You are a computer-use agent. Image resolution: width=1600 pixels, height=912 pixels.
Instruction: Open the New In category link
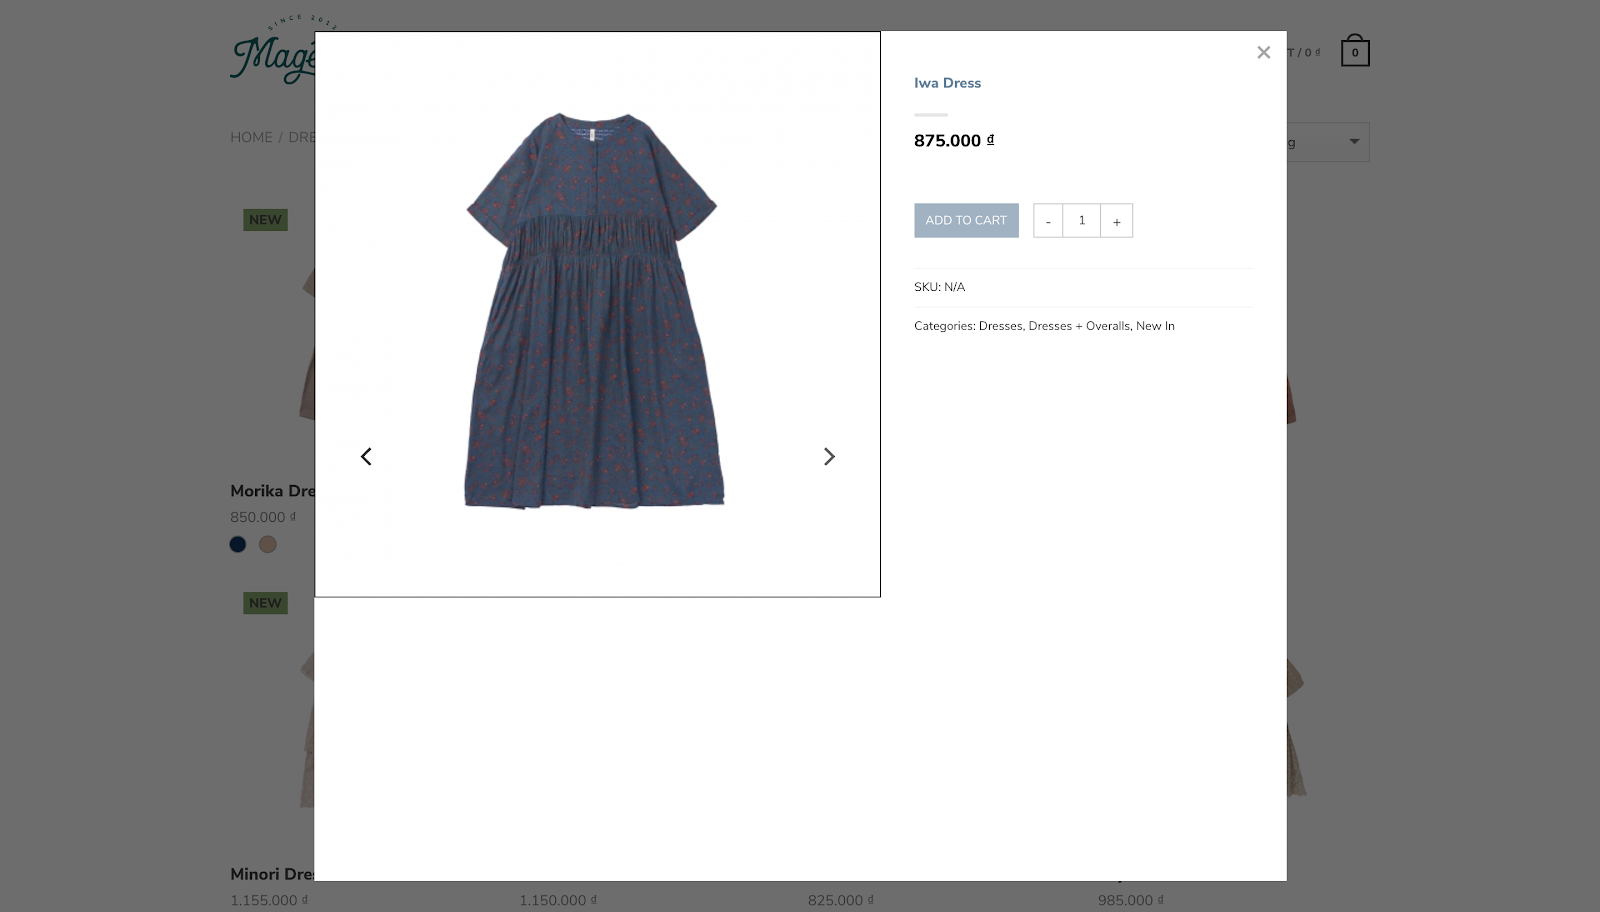point(1155,326)
